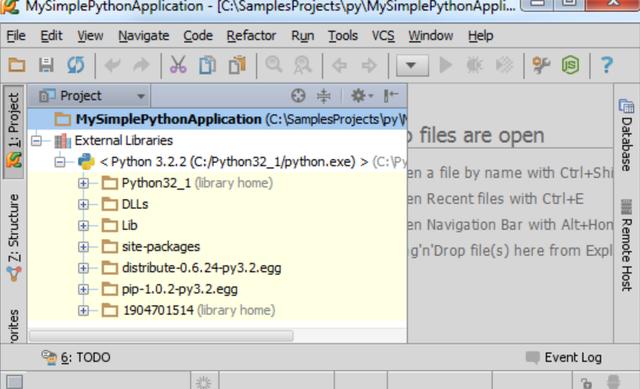
Task: Toggle the Favorites side tab
Action: click(x=13, y=326)
